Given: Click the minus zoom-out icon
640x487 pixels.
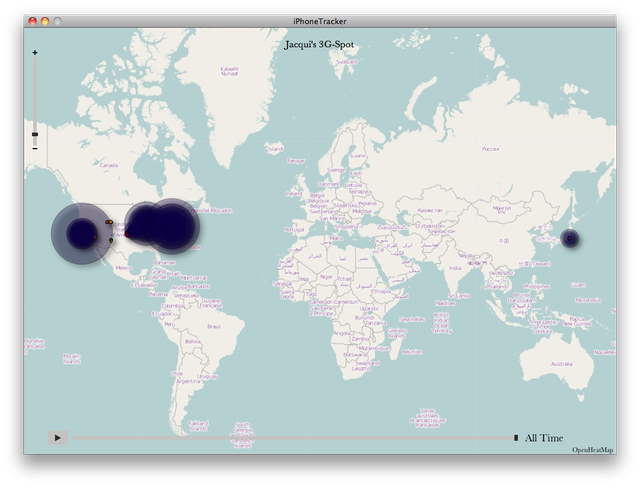Looking at the screenshot, I should 35,149.
